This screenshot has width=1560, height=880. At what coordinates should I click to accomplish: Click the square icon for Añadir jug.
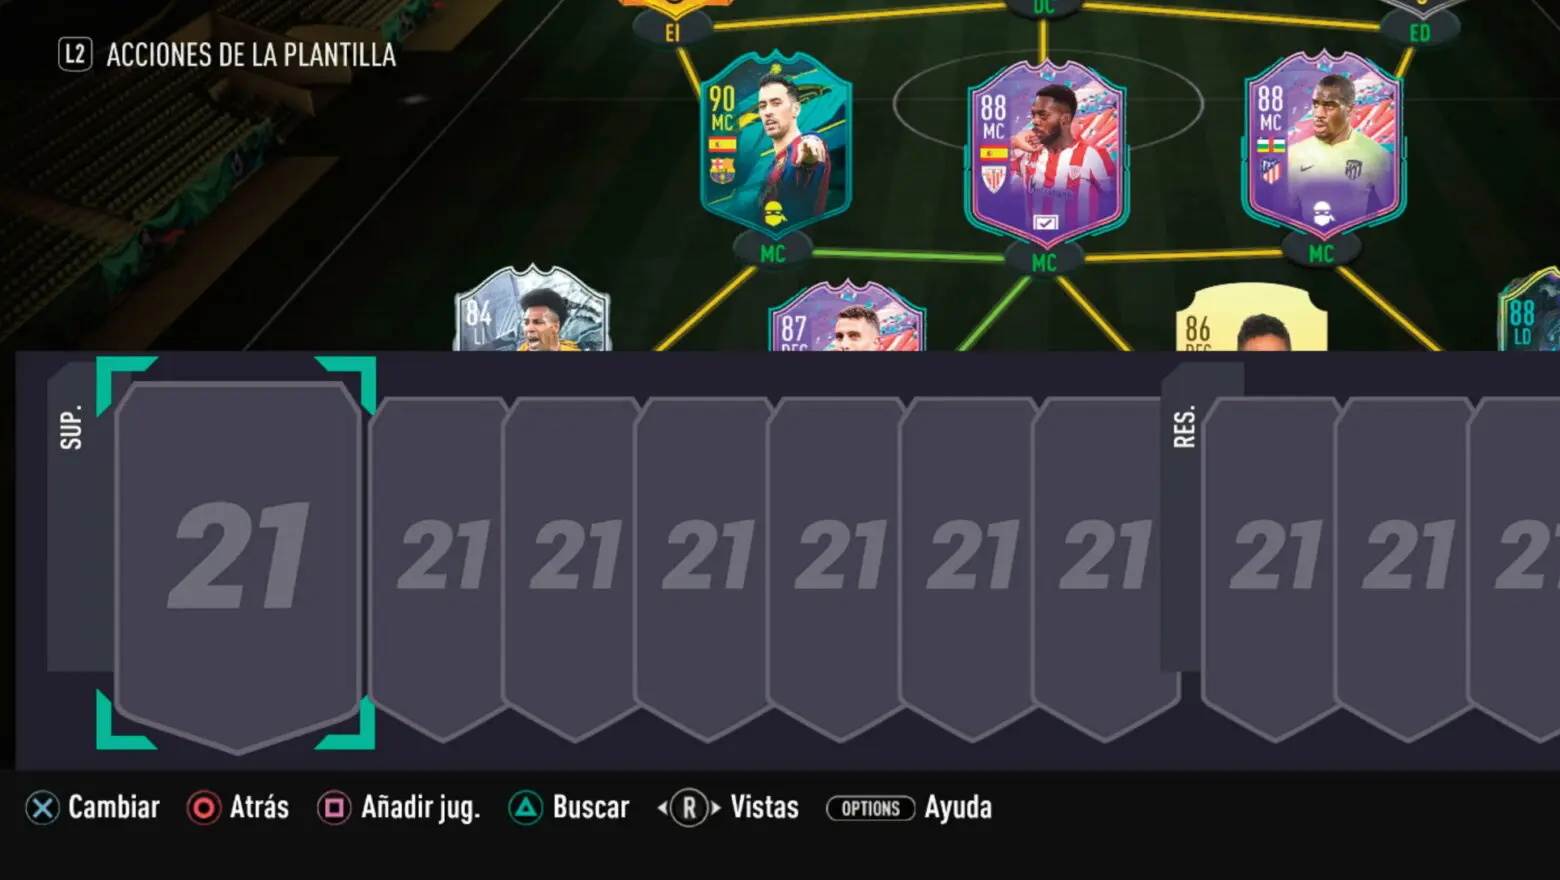[x=334, y=808]
